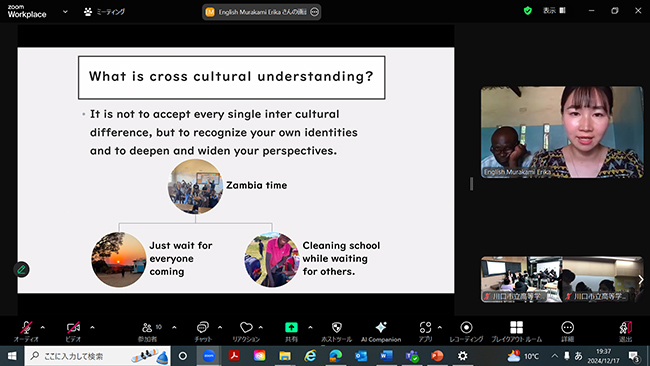Click the green annotate pencil button
The width and height of the screenshot is (650, 366).
22,270
